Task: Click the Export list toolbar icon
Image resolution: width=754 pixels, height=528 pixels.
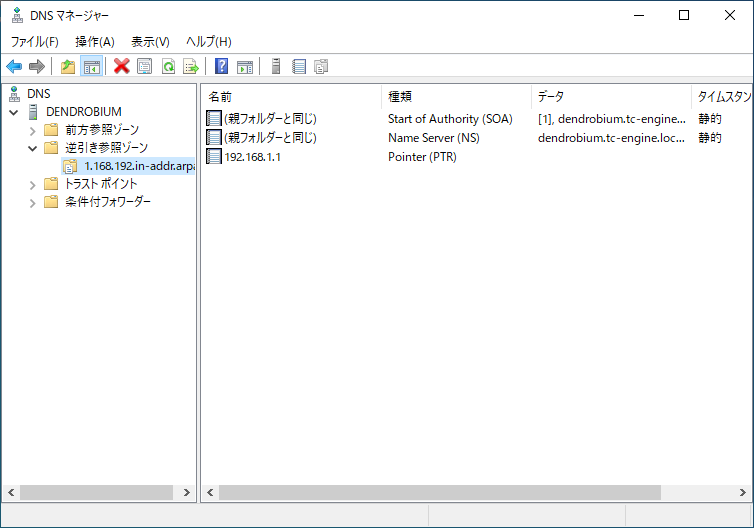Action: pyautogui.click(x=191, y=66)
